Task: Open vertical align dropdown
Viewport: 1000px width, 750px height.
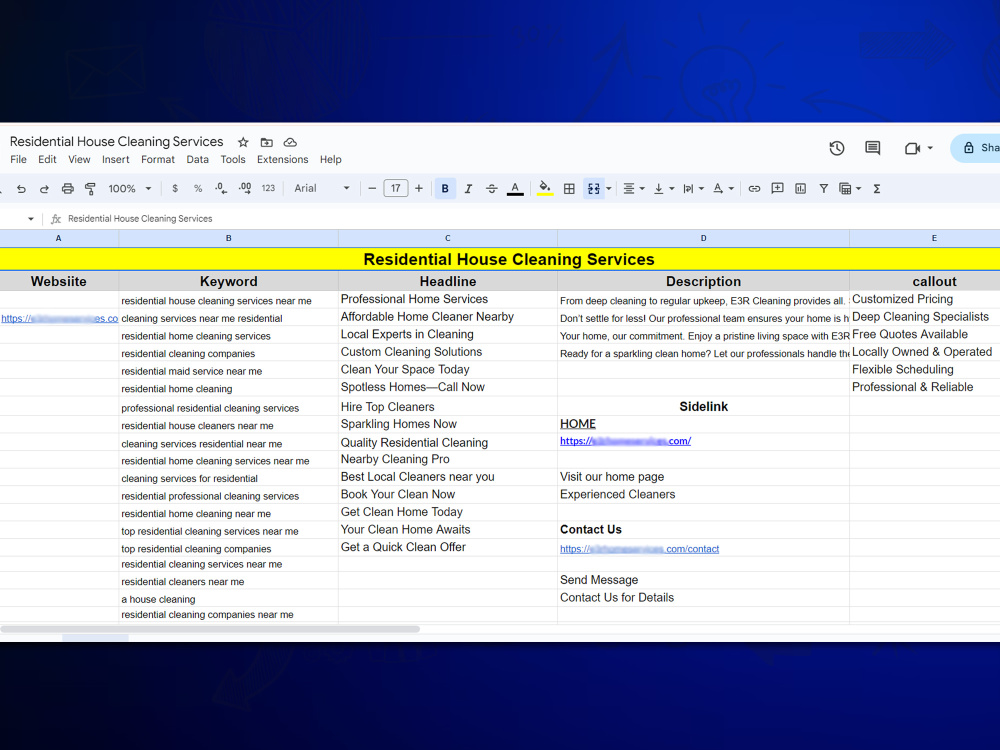Action: 664,189
